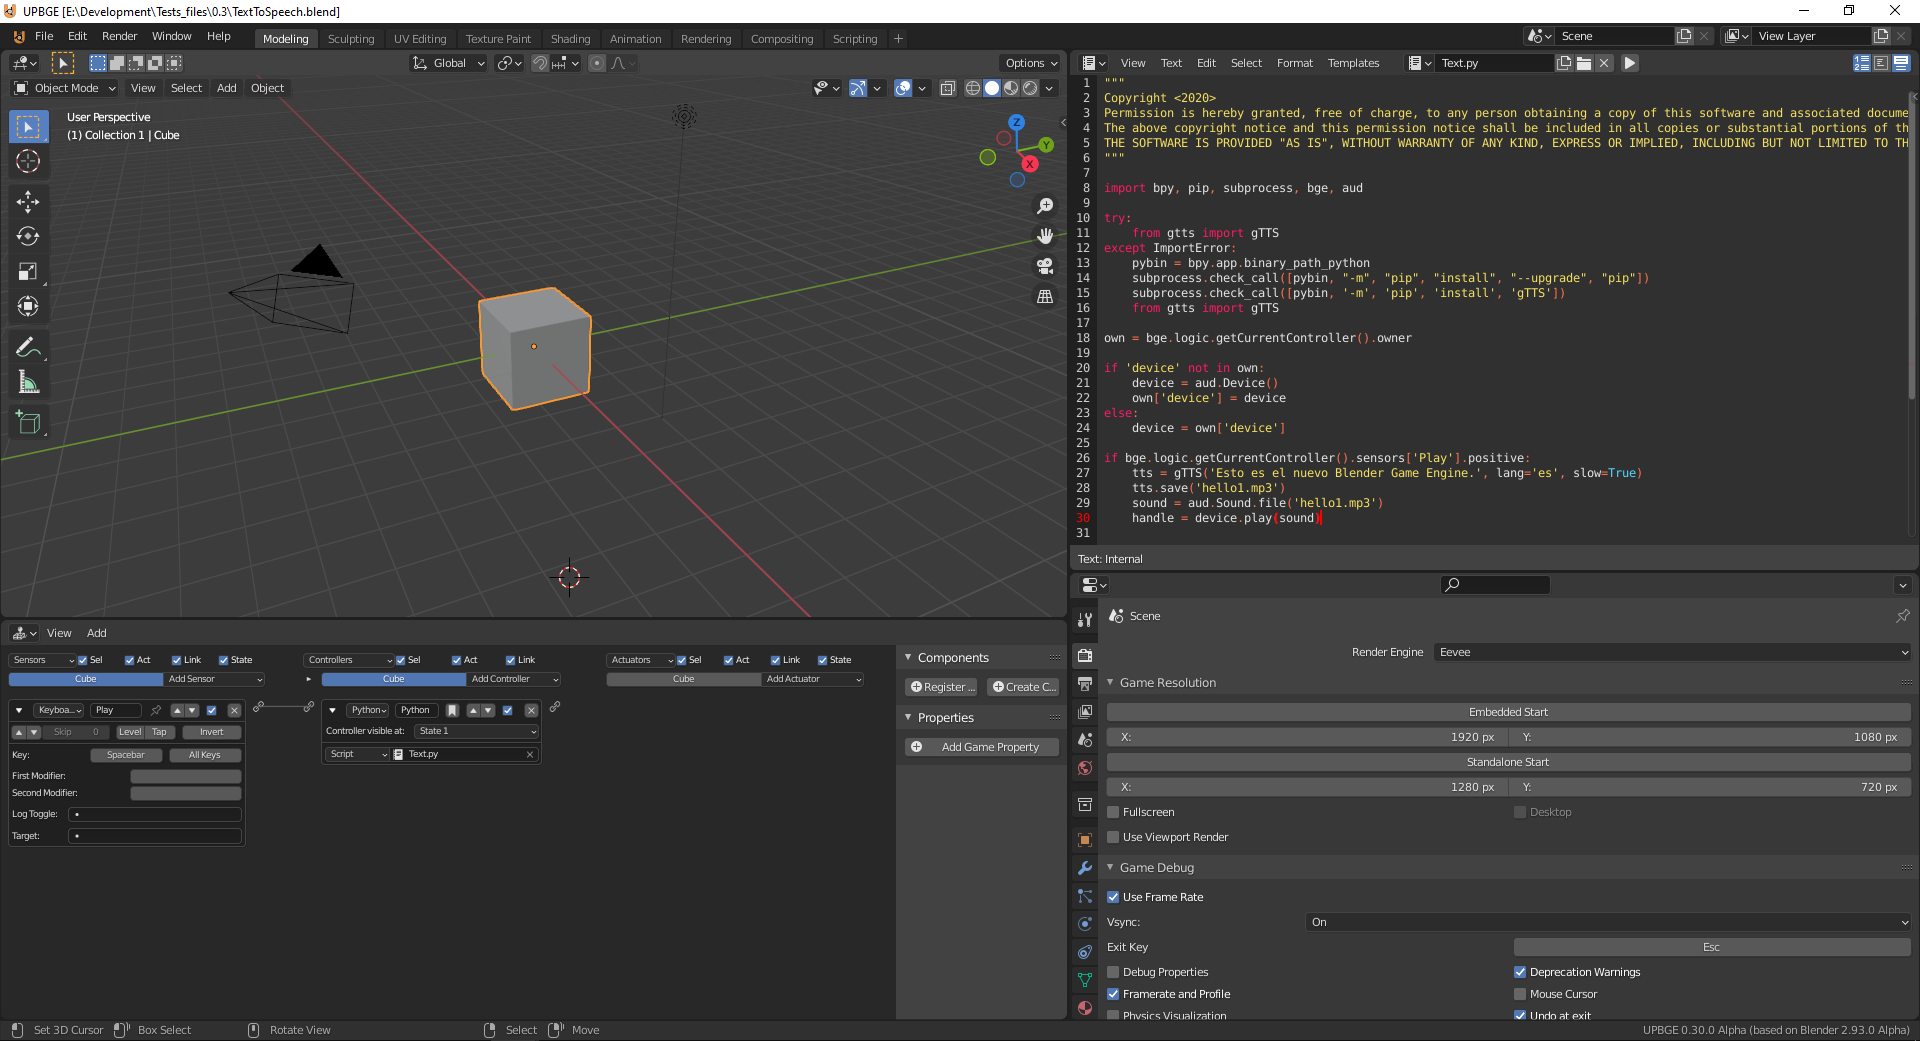1920x1041 pixels.
Task: Open the Add Controller dropdown
Action: 514,679
